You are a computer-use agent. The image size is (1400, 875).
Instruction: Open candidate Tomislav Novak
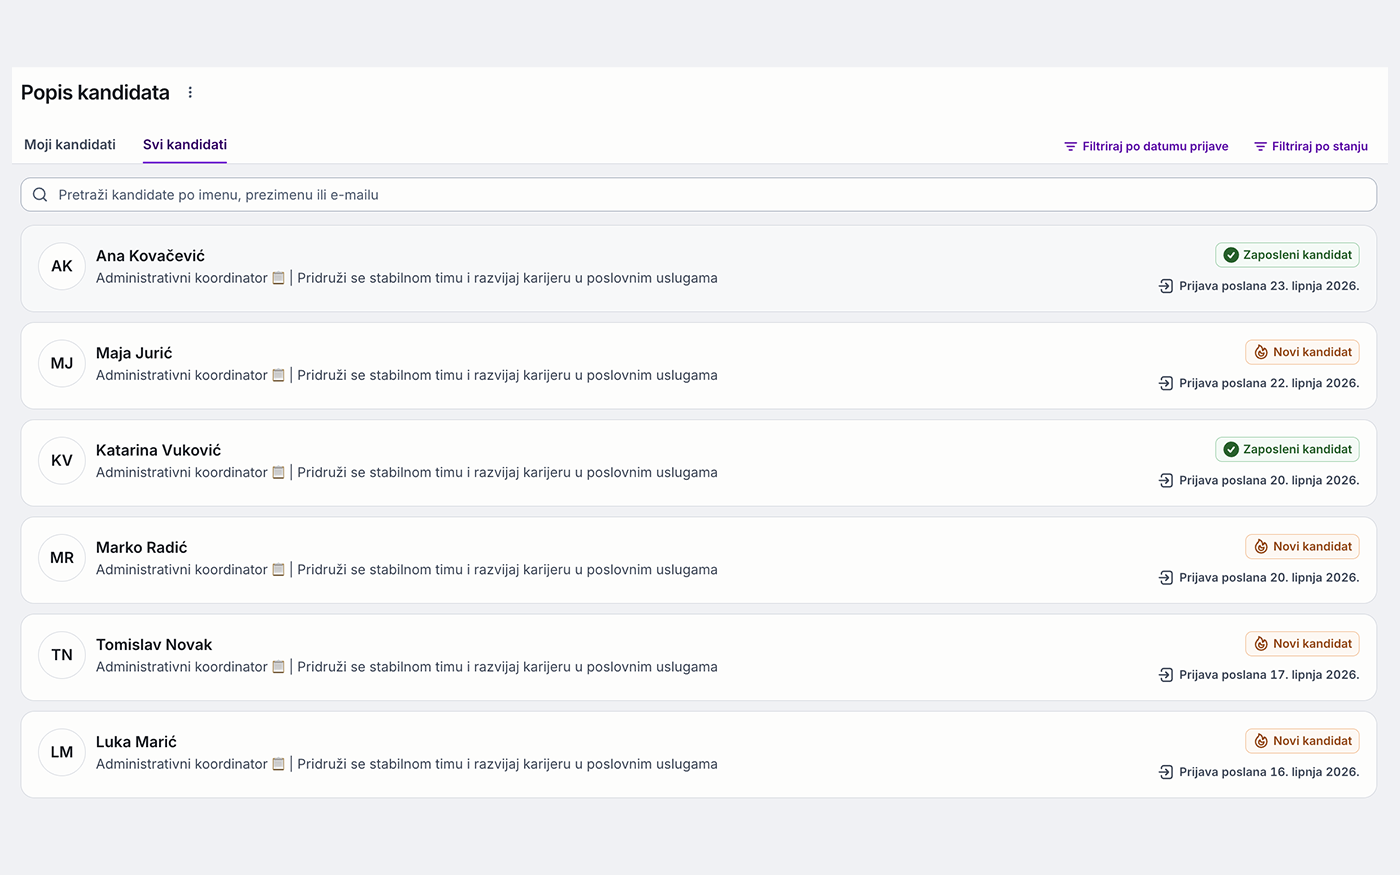[x=699, y=656]
